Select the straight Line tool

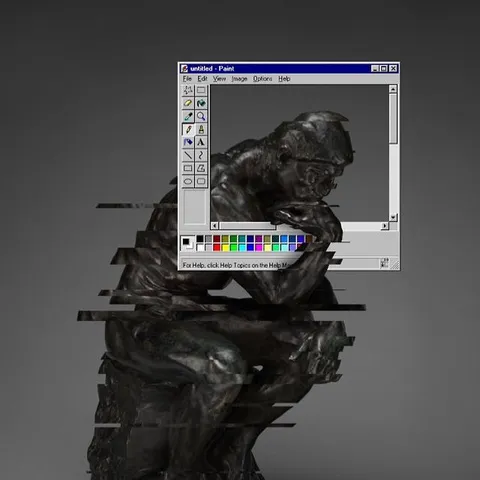(x=188, y=155)
